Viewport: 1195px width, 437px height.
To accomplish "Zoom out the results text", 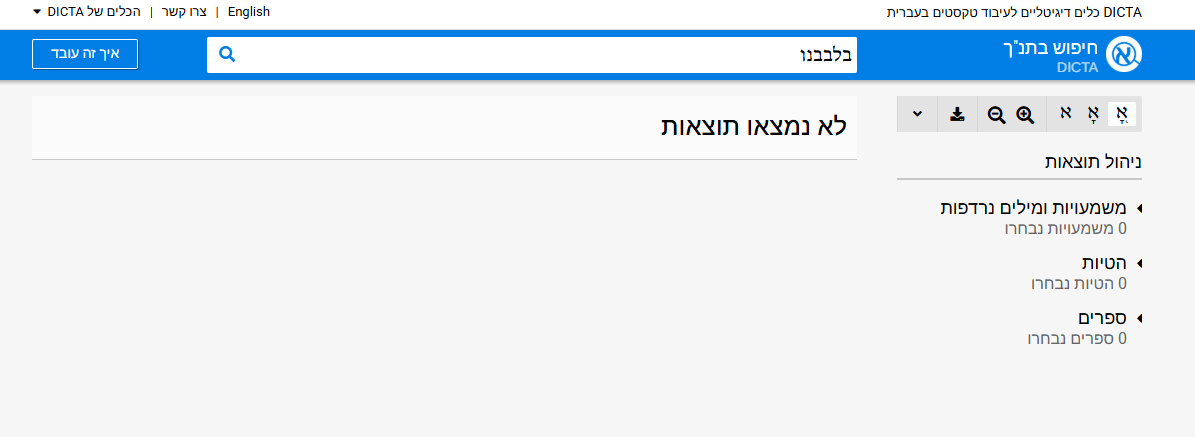I will point(996,114).
